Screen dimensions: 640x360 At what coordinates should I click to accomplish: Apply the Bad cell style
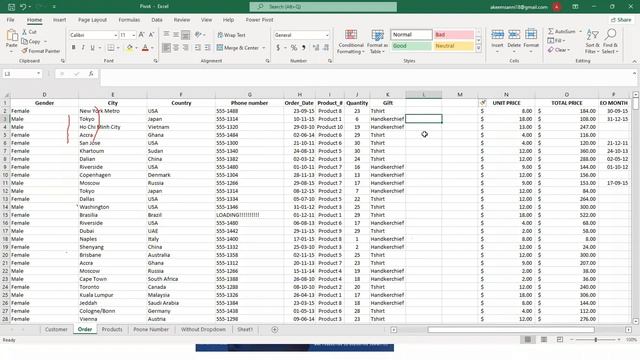click(x=453, y=35)
